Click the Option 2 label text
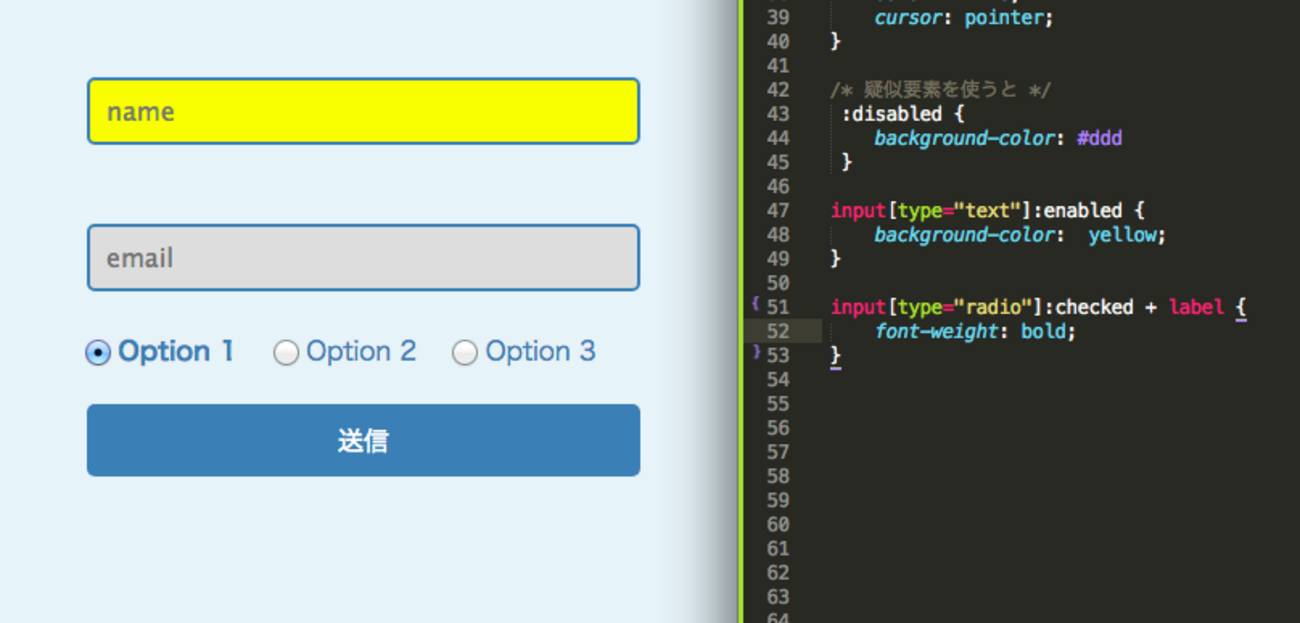The image size is (1300, 623). (361, 352)
